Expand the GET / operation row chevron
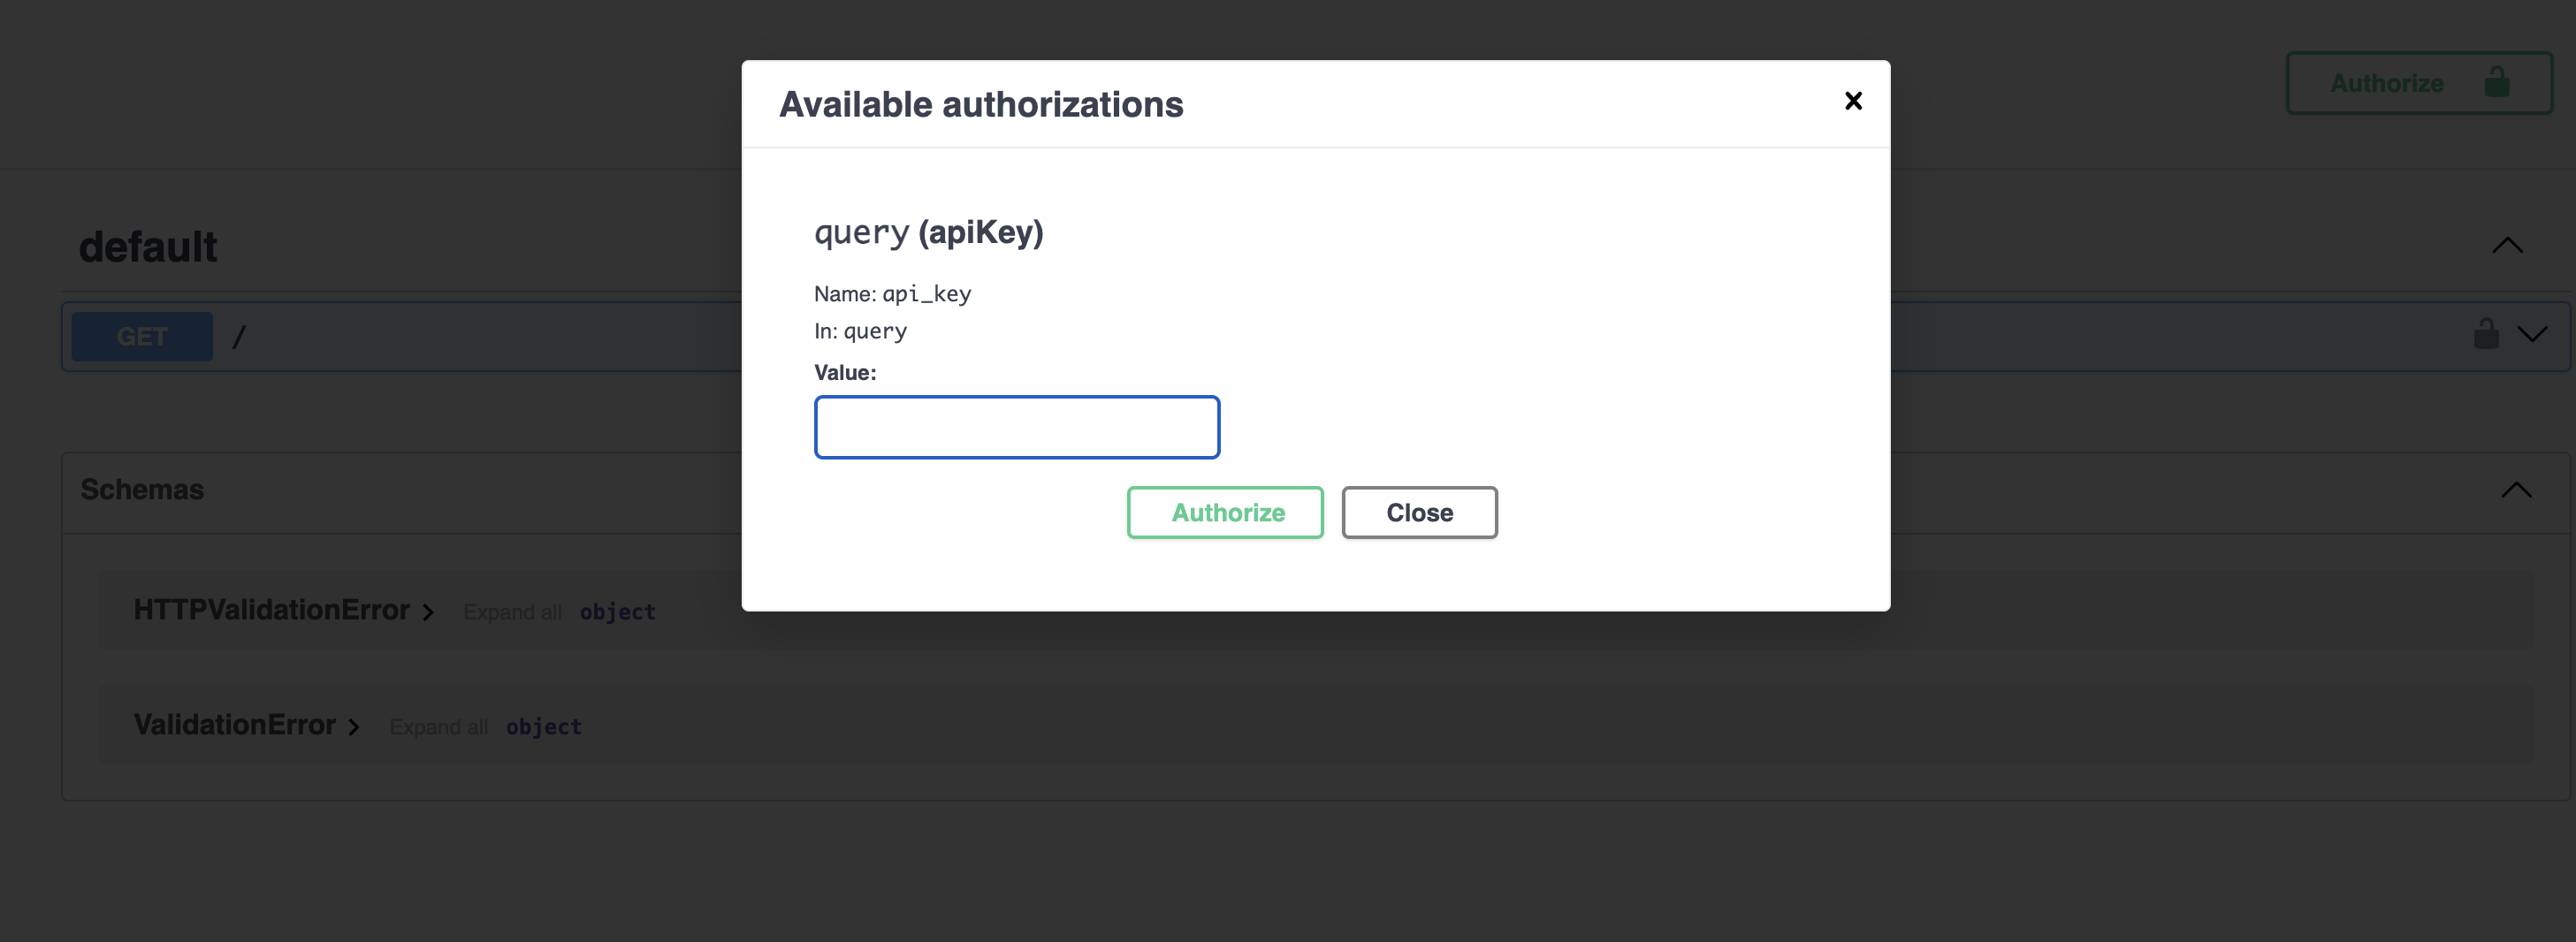 point(2532,335)
